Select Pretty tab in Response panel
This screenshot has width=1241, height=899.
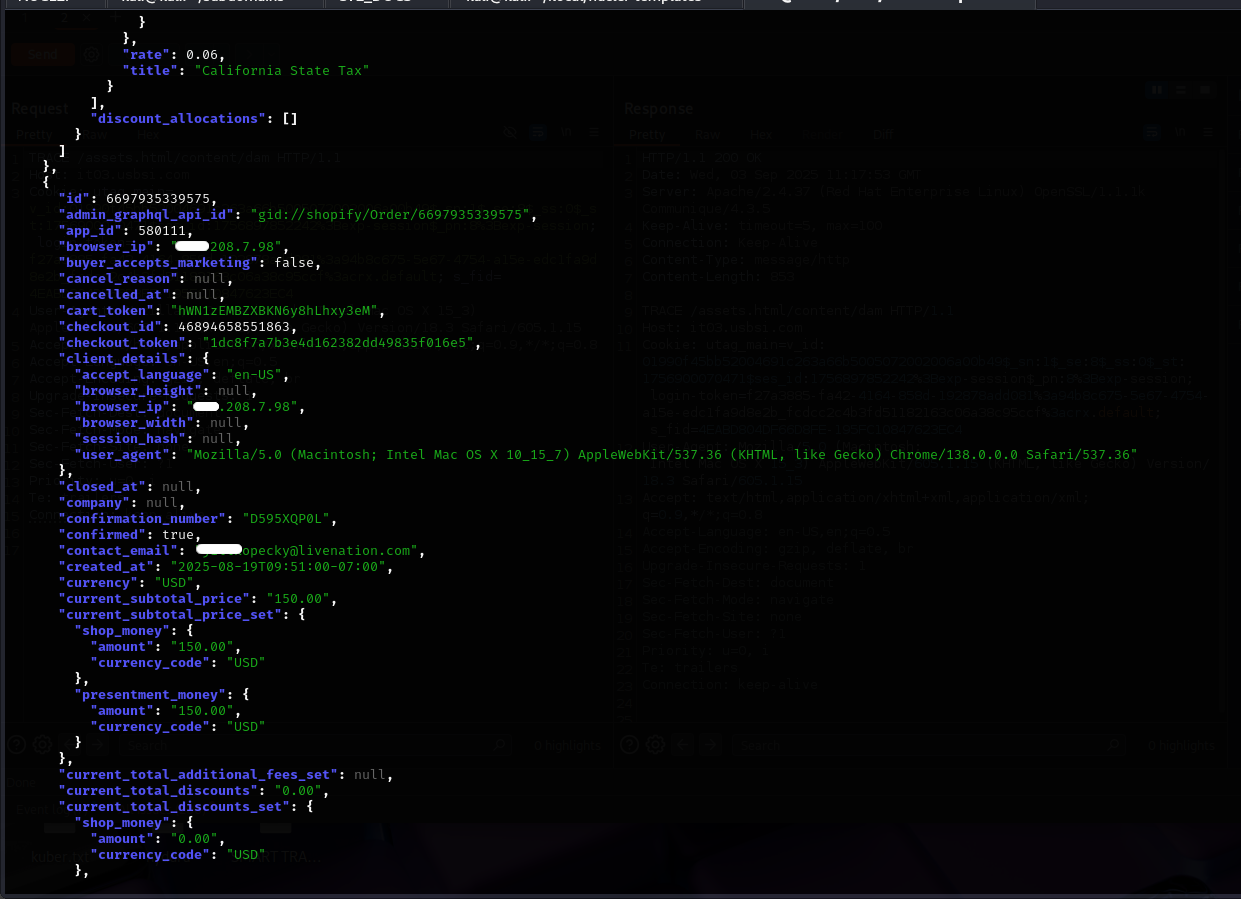(x=647, y=134)
